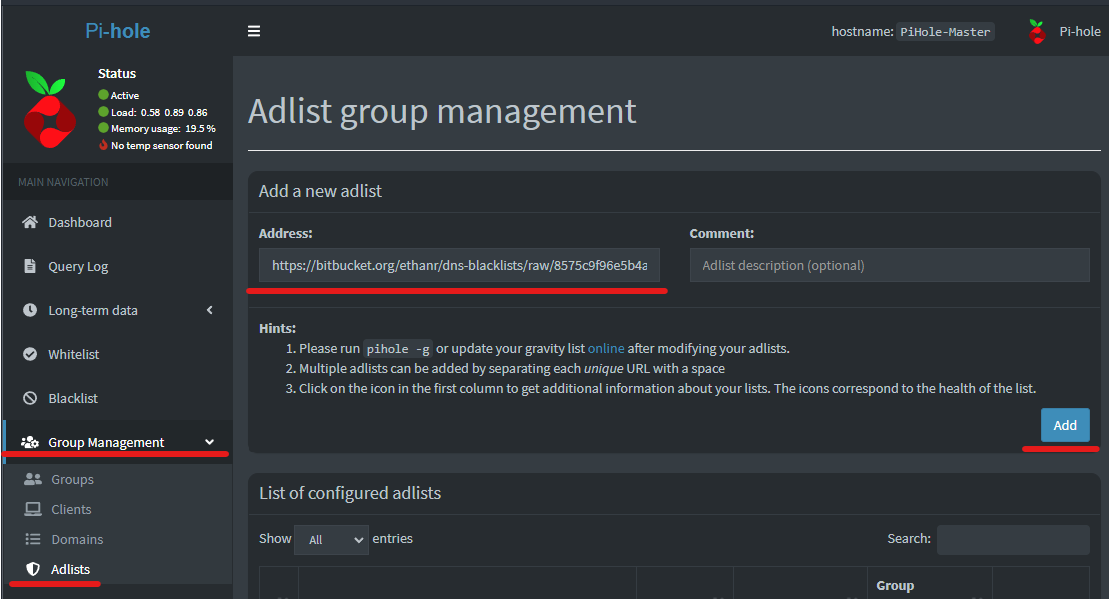This screenshot has width=1109, height=599.
Task: Select the Clients monitor icon
Action: click(34, 509)
